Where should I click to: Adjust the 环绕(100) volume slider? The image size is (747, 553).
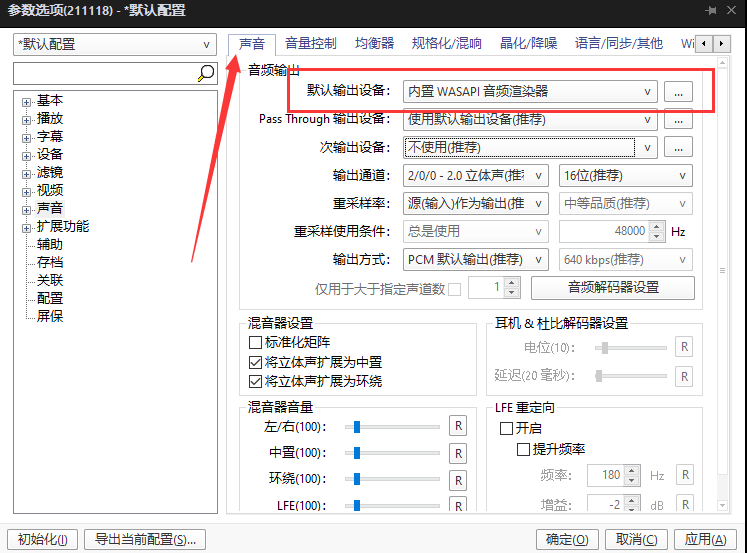coord(392,479)
